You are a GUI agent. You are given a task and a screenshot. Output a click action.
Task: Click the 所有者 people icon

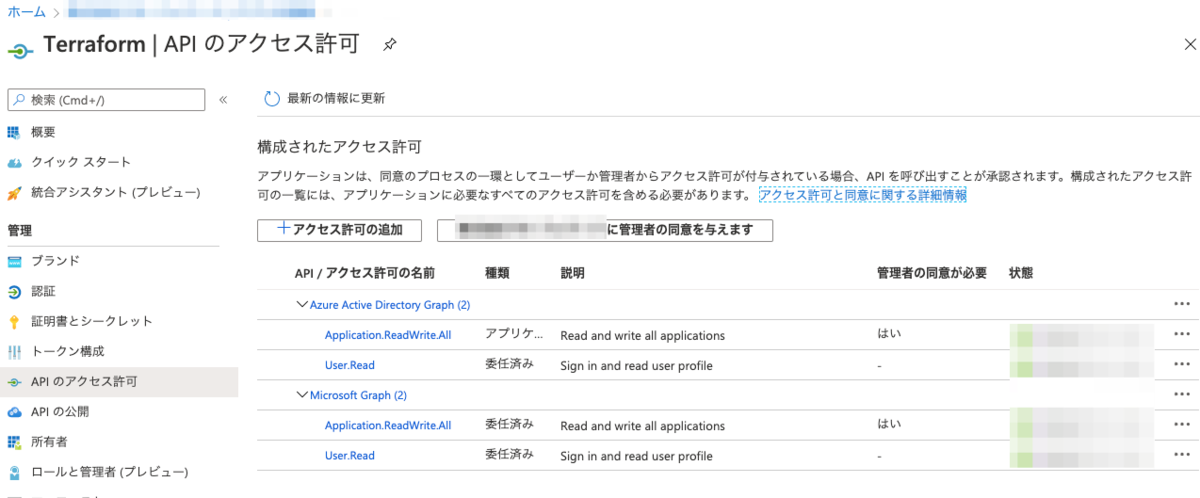click(x=14, y=442)
